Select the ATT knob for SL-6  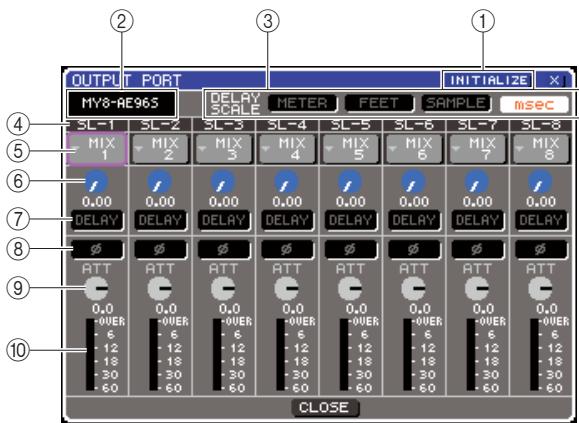tap(414, 288)
